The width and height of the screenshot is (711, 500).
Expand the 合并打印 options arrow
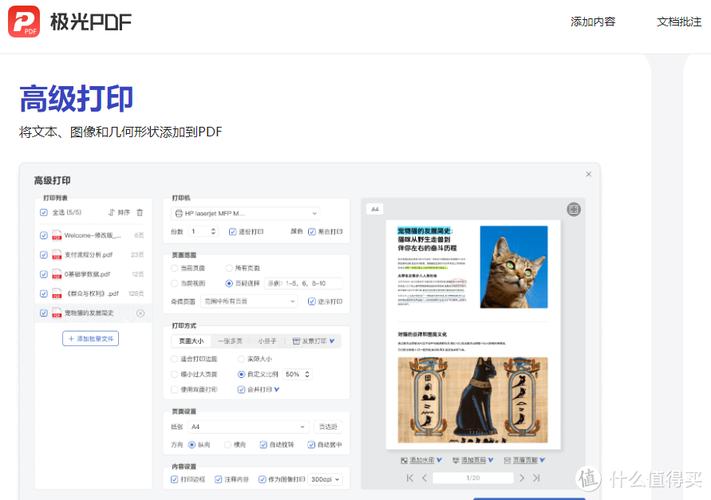pos(277,389)
